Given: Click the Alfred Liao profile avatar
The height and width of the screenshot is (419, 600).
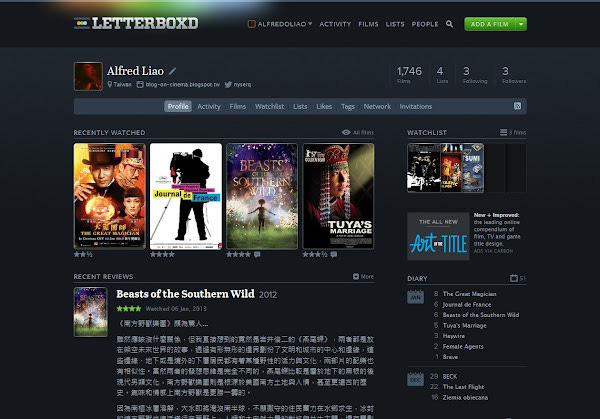Looking at the screenshot, I should tap(88, 76).
